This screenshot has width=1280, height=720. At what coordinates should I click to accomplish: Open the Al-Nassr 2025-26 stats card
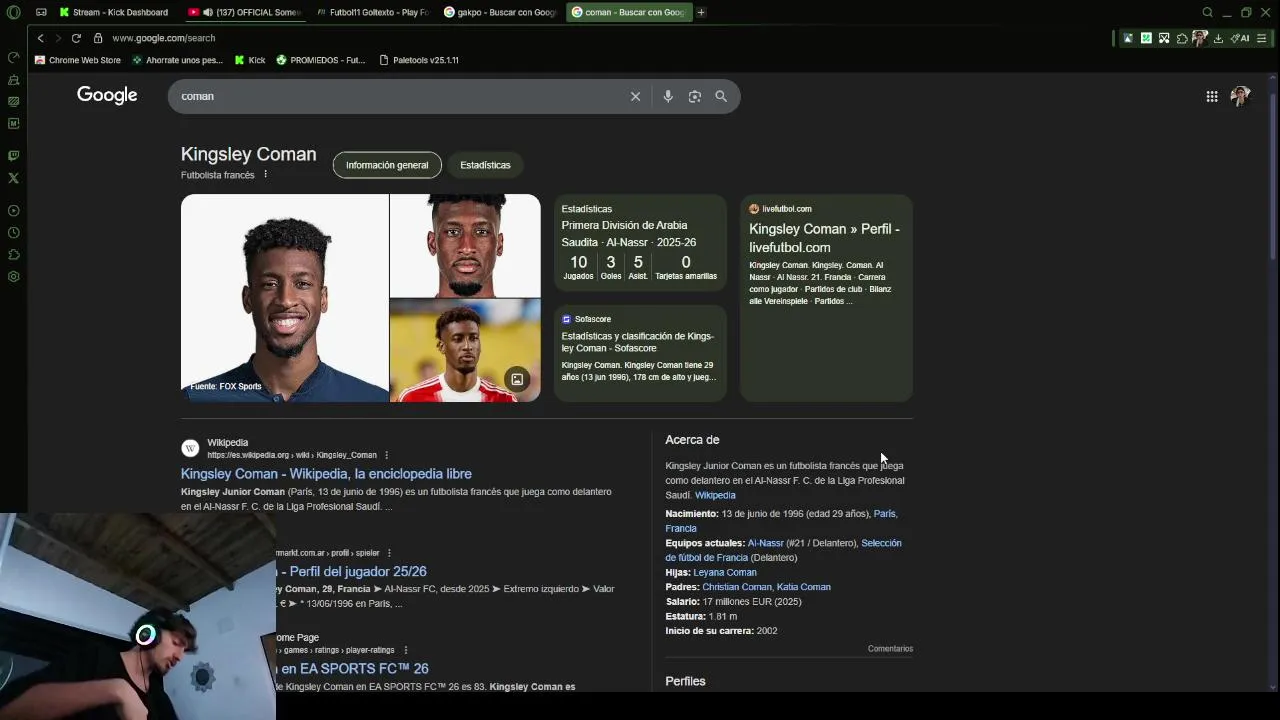(640, 243)
